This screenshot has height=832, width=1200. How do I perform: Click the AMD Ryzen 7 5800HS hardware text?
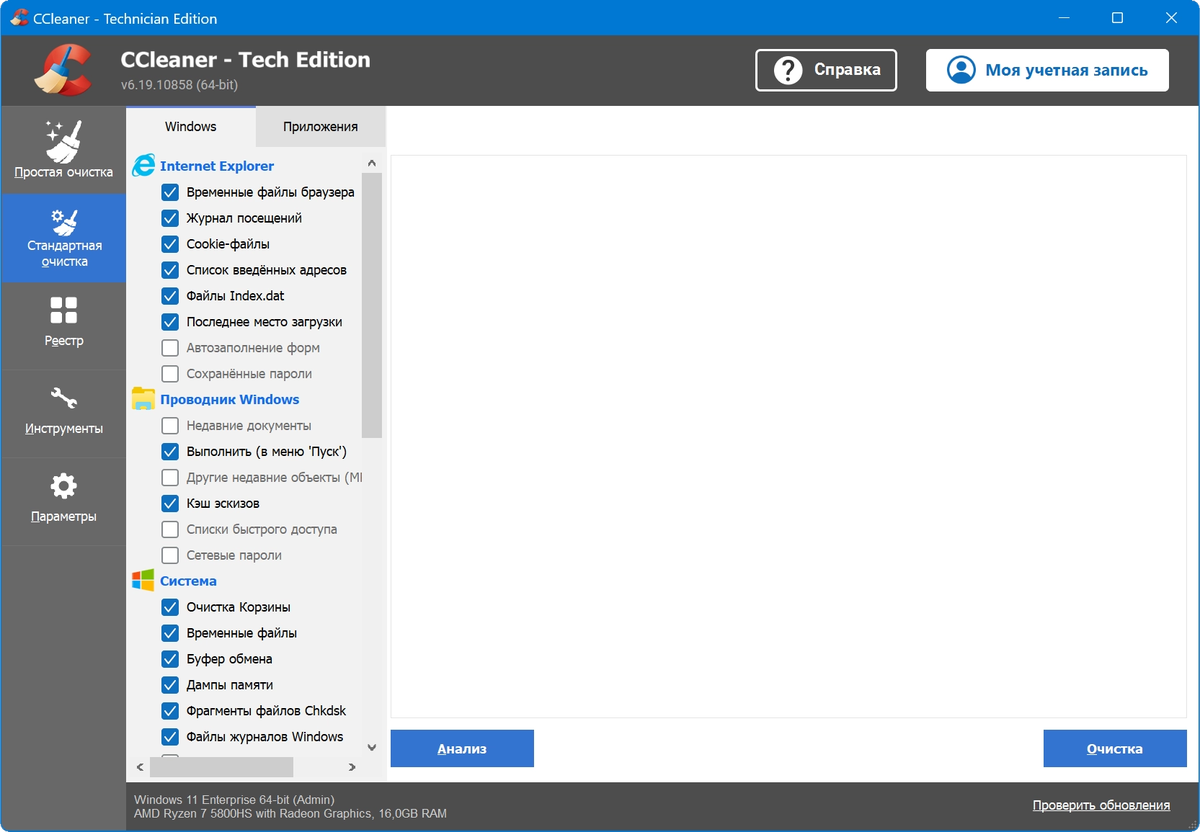pos(290,814)
